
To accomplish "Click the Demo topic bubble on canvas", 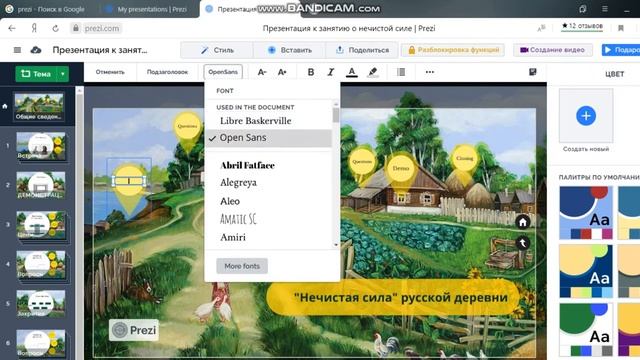I will coord(401,168).
